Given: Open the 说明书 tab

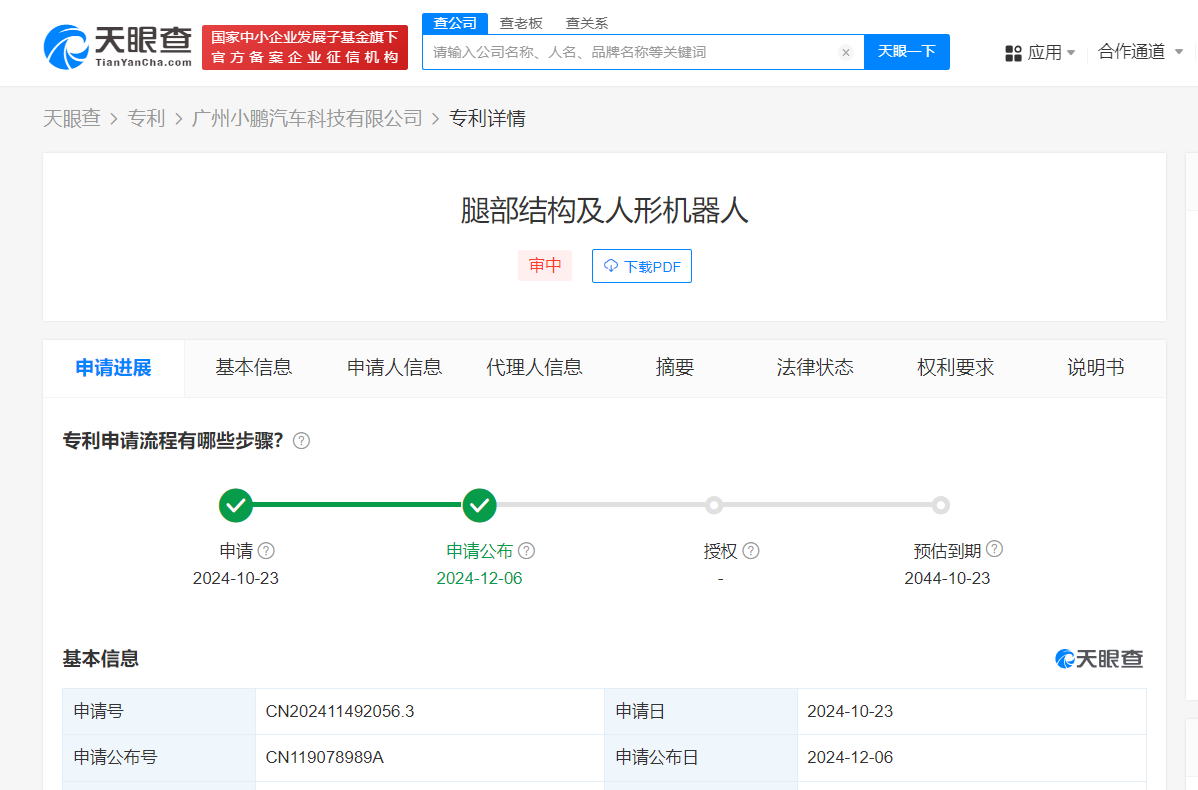Looking at the screenshot, I should pos(1095,367).
